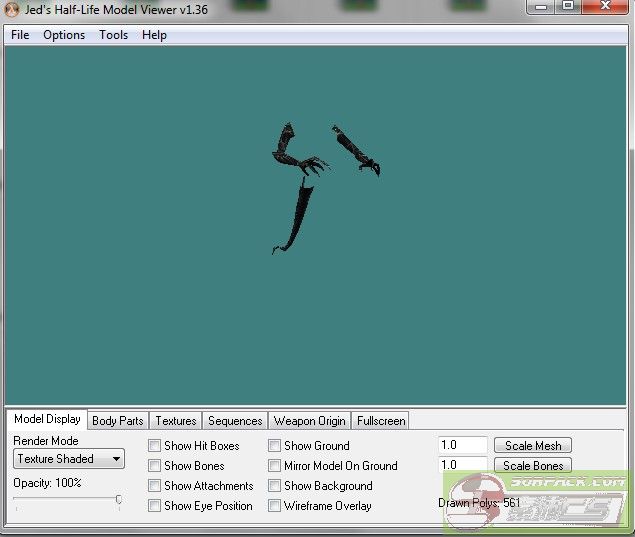Enable Wireframe Overlay checkbox

pyautogui.click(x=275, y=506)
